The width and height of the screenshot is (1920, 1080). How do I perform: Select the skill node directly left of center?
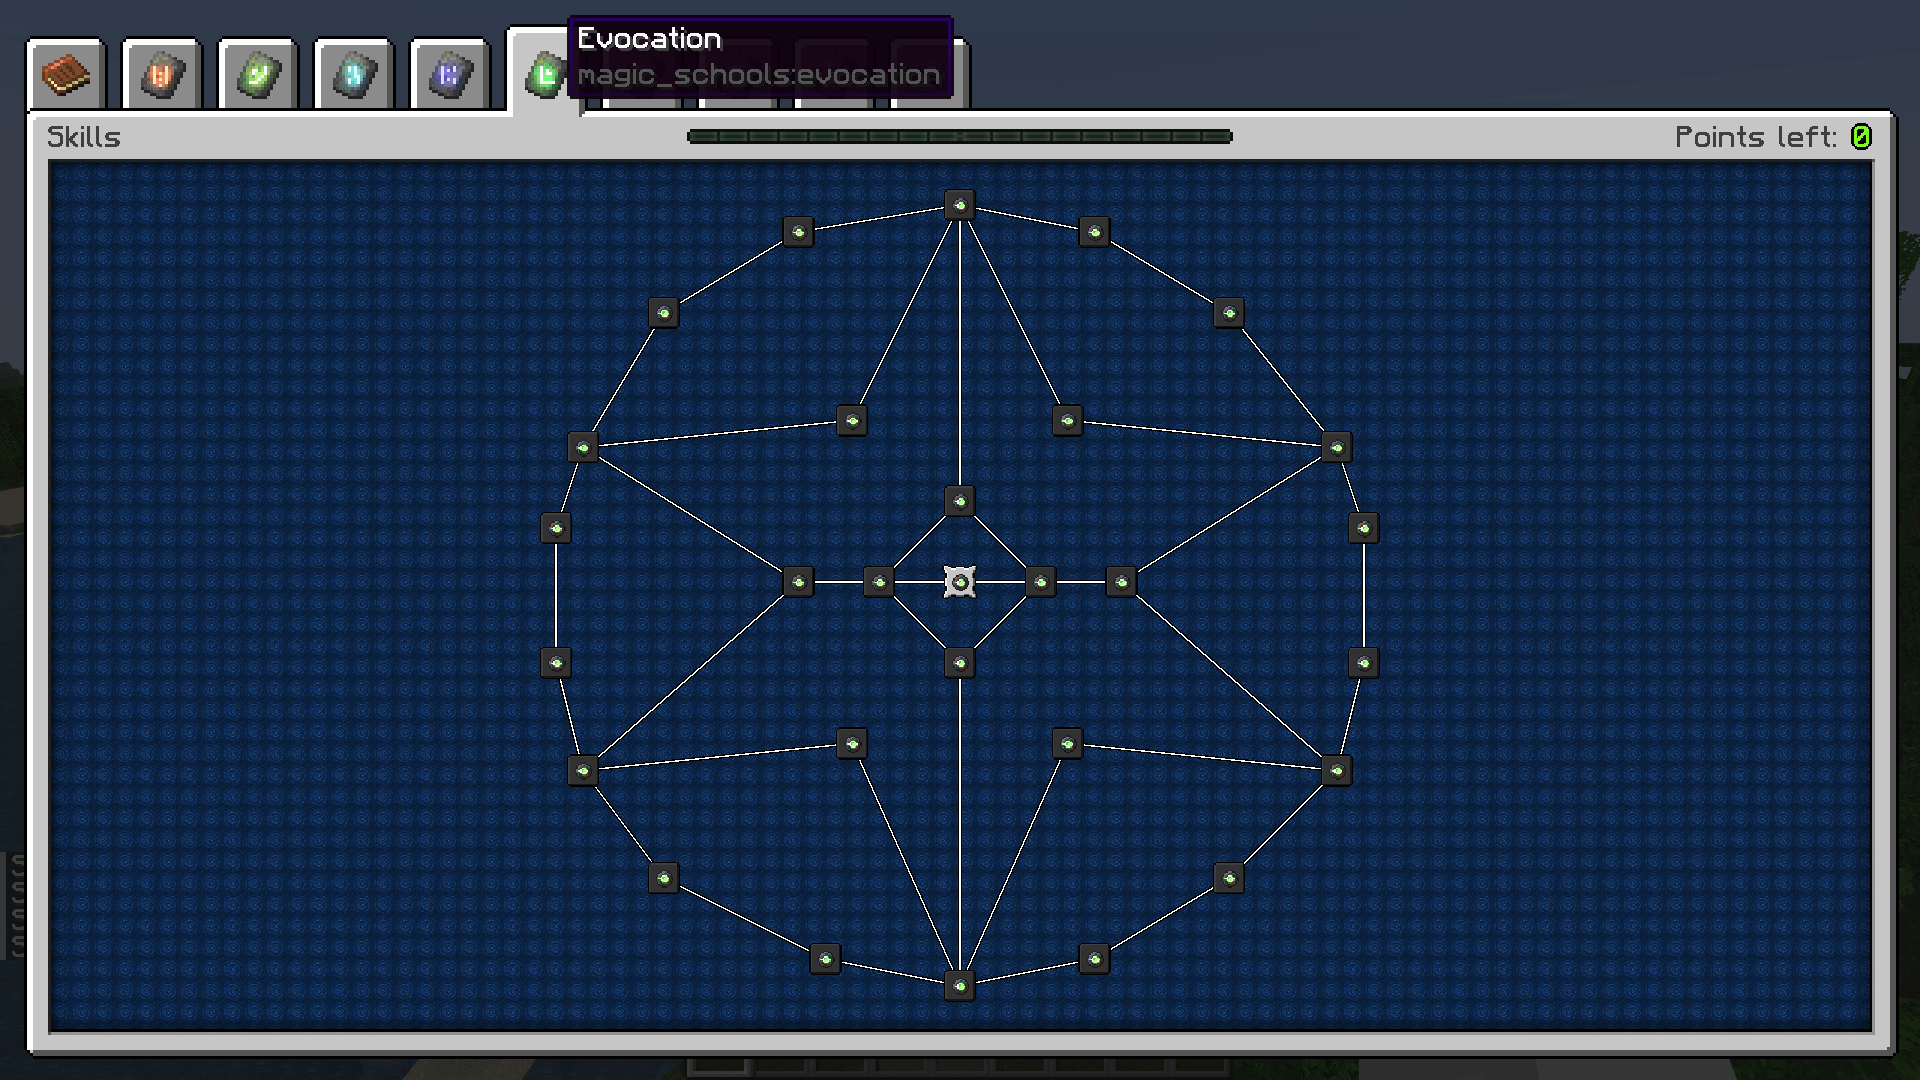[x=878, y=580]
